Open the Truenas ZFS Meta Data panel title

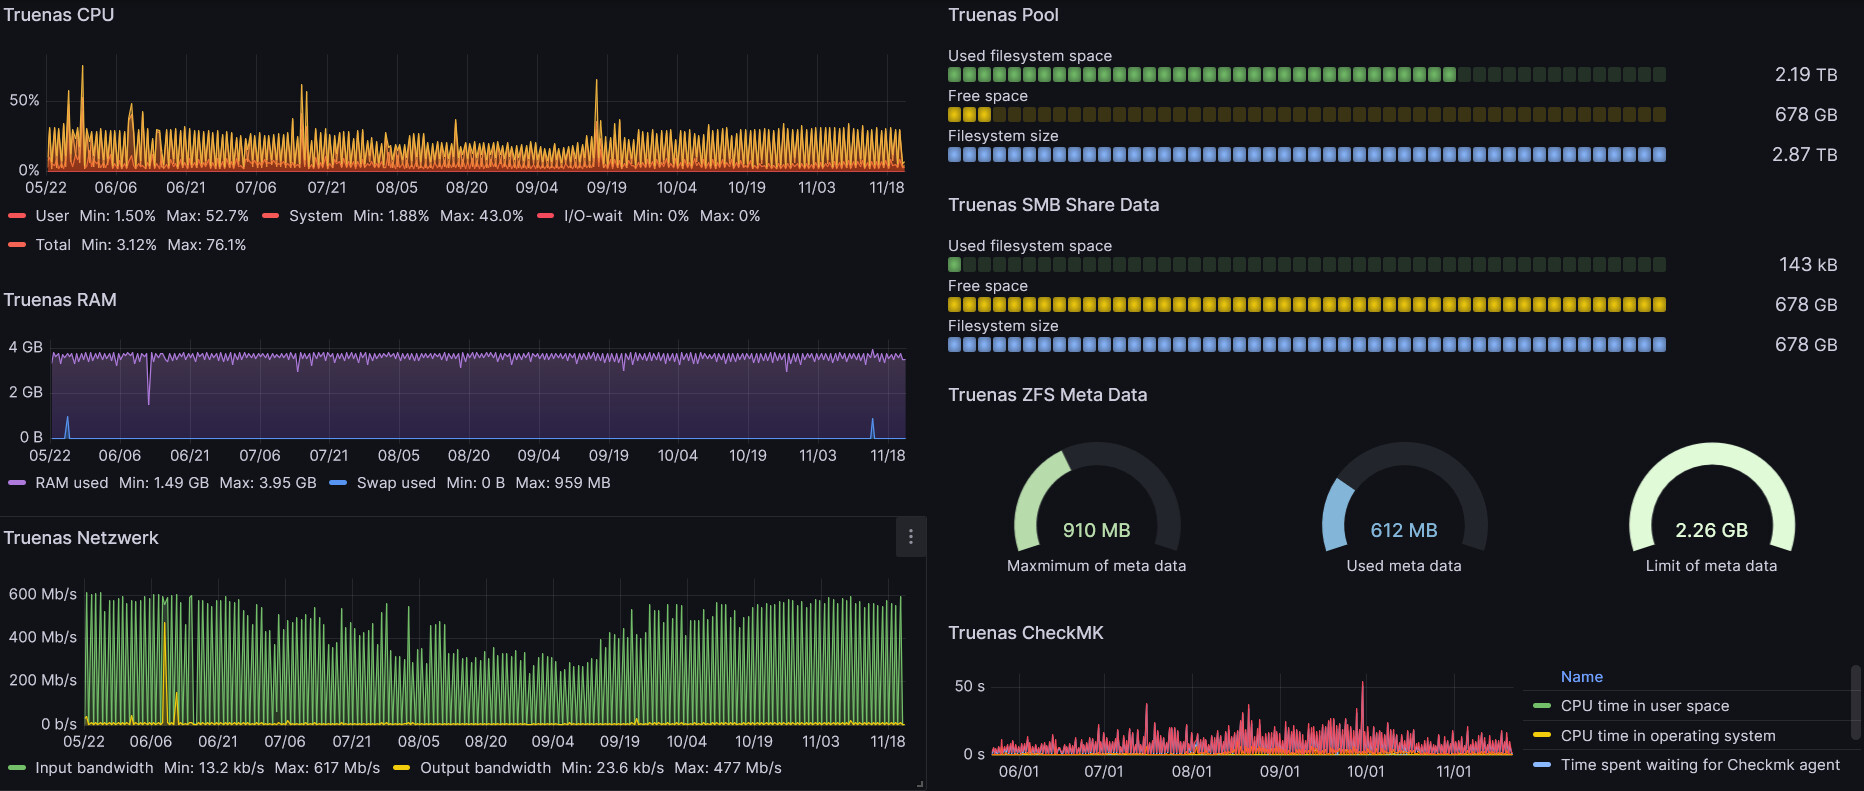(1047, 395)
